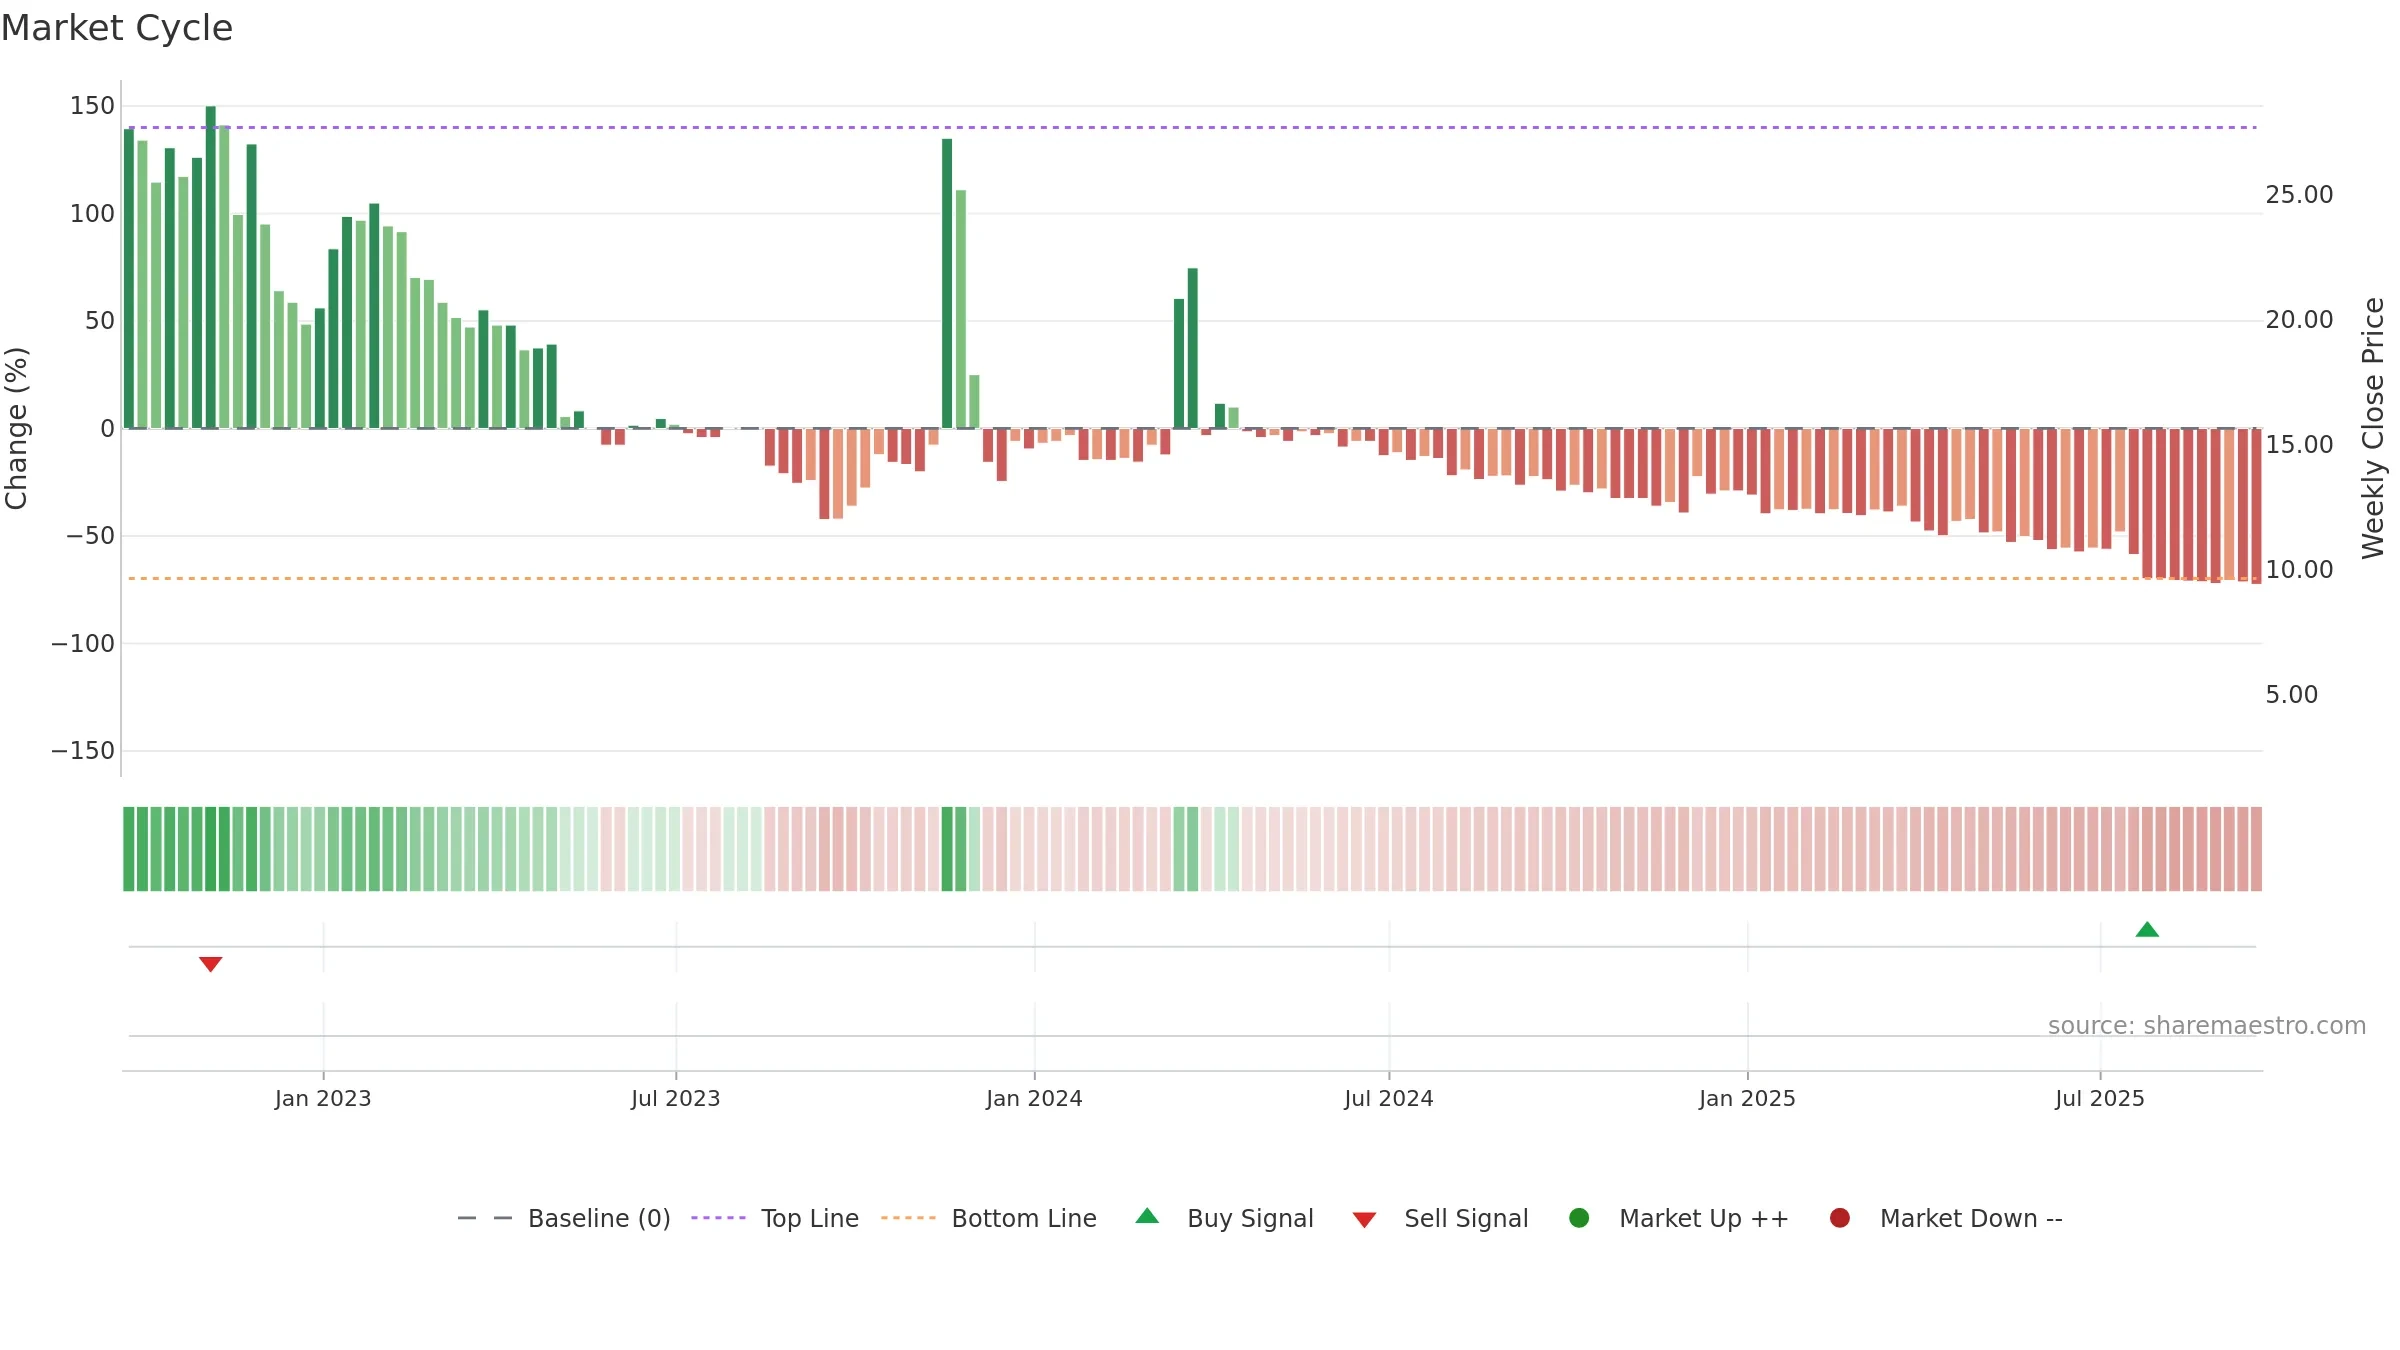2400x1350 pixels.
Task: Click the green heatmap cell among pink cells late 2023
Action: coord(947,849)
